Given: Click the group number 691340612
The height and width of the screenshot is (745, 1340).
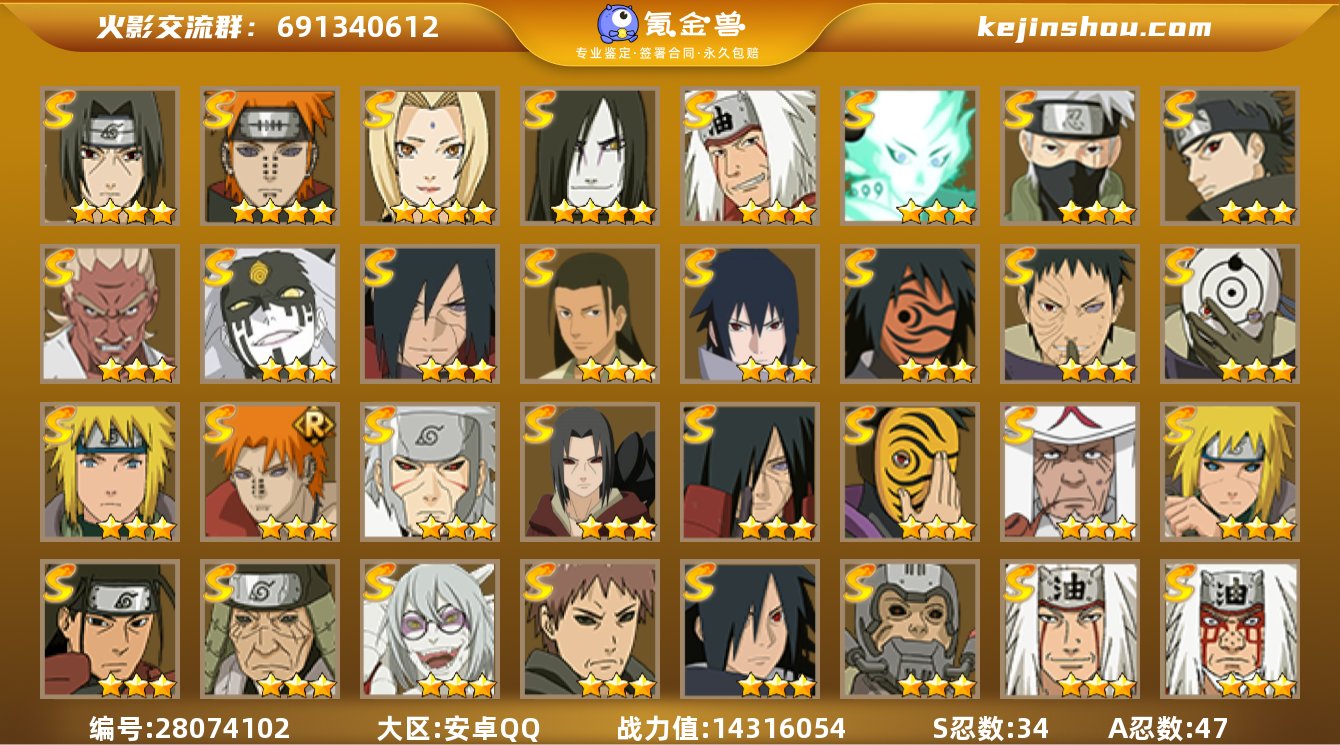Looking at the screenshot, I should coord(358,27).
